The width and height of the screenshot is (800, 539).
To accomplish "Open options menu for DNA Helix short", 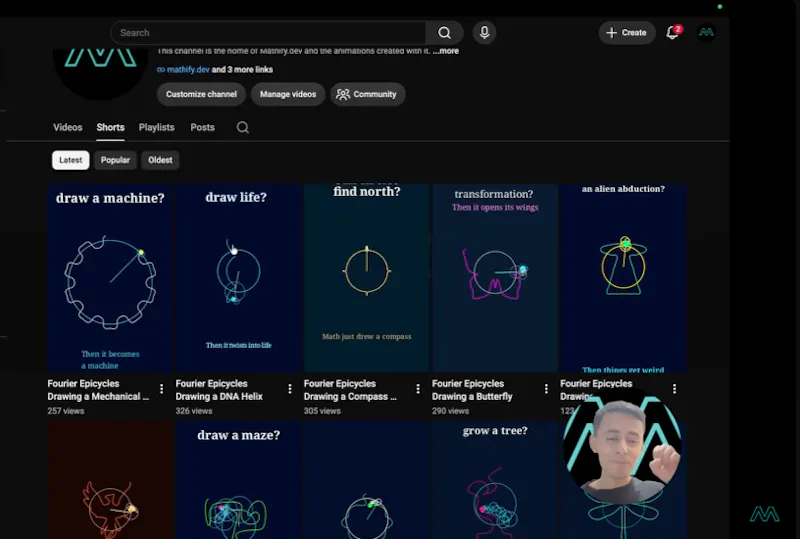I will tap(290, 389).
